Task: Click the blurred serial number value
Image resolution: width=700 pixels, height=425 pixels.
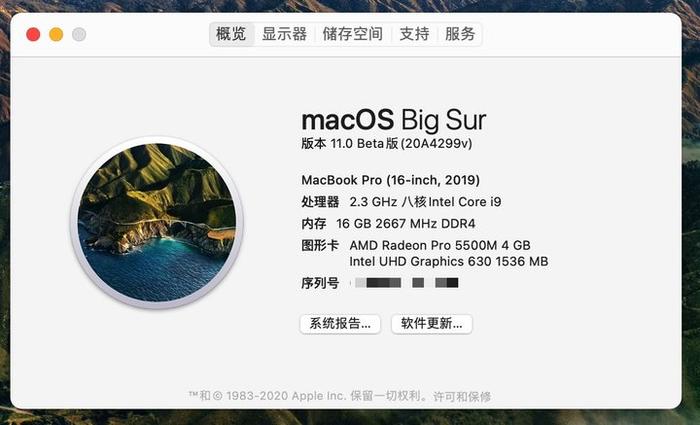Action: 407,283
